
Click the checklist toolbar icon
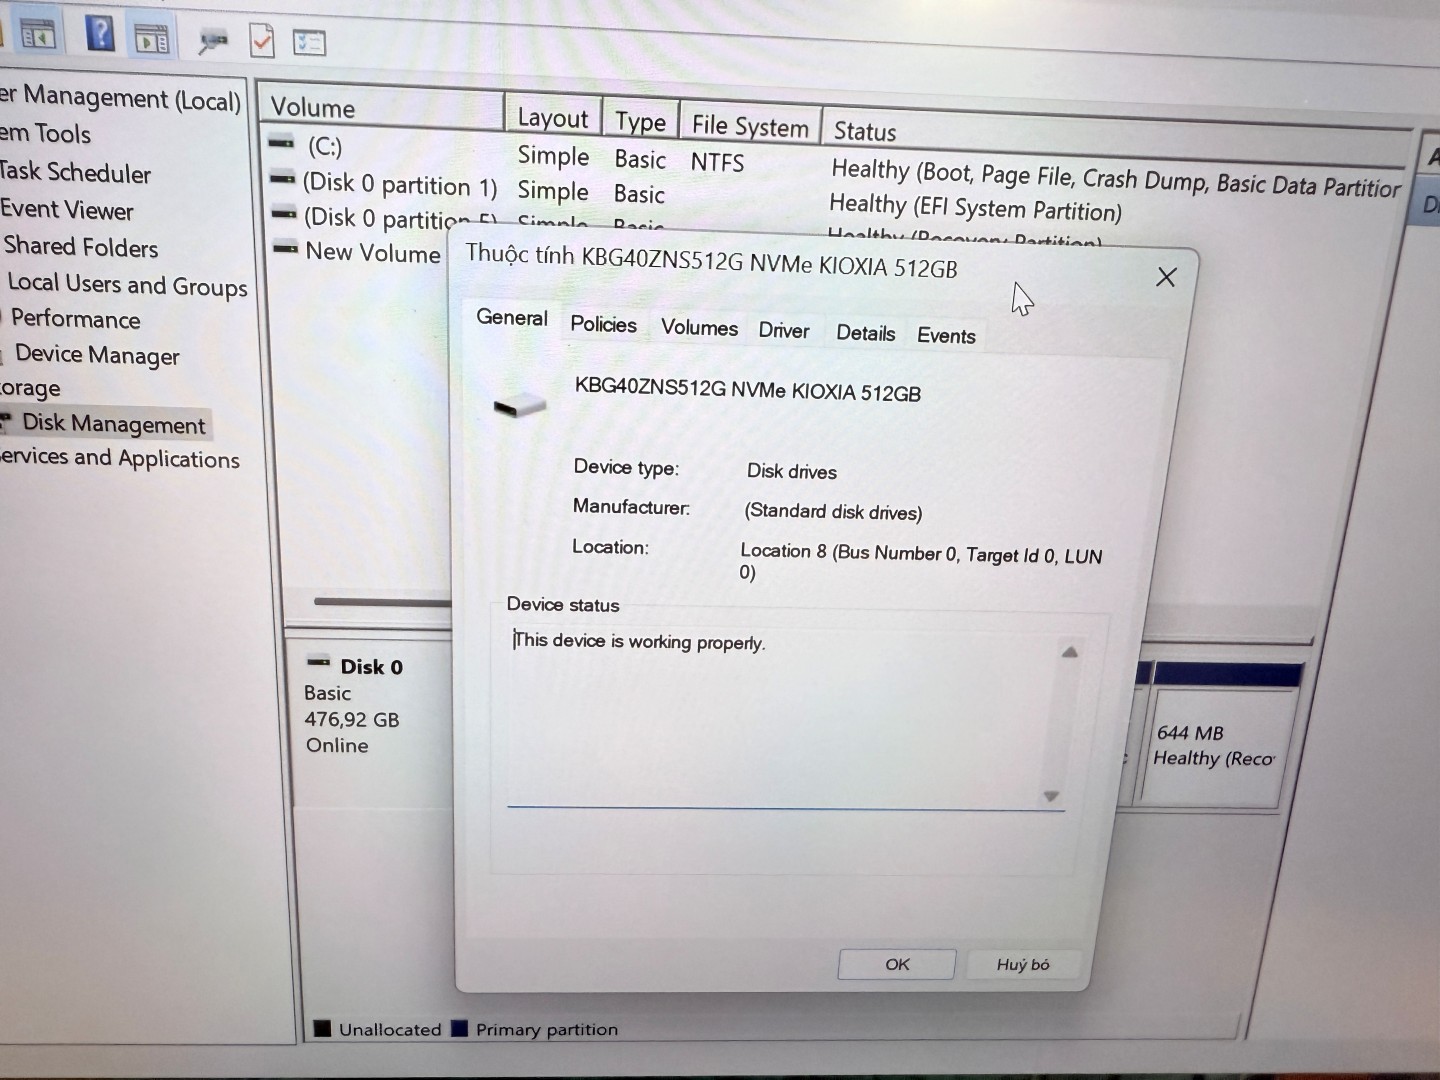pyautogui.click(x=309, y=43)
